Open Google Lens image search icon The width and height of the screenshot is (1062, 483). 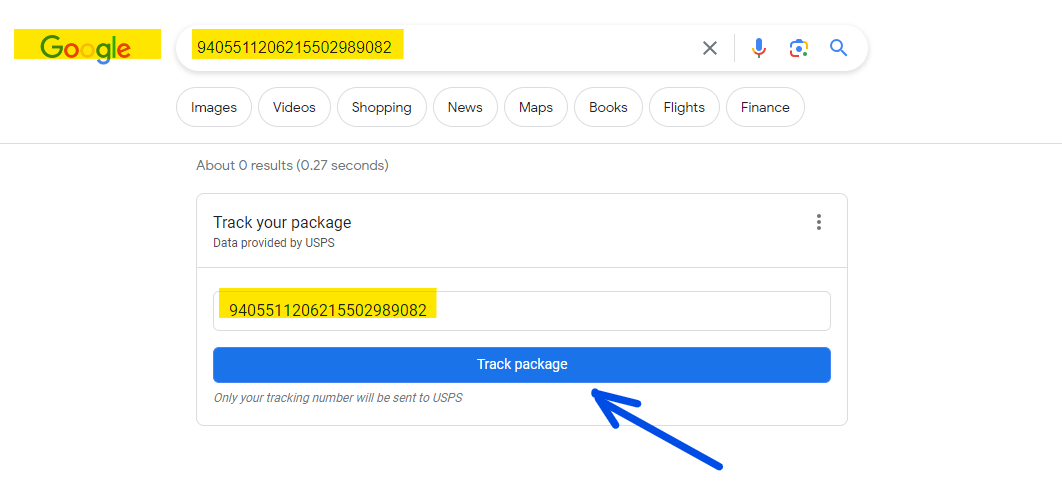799,48
